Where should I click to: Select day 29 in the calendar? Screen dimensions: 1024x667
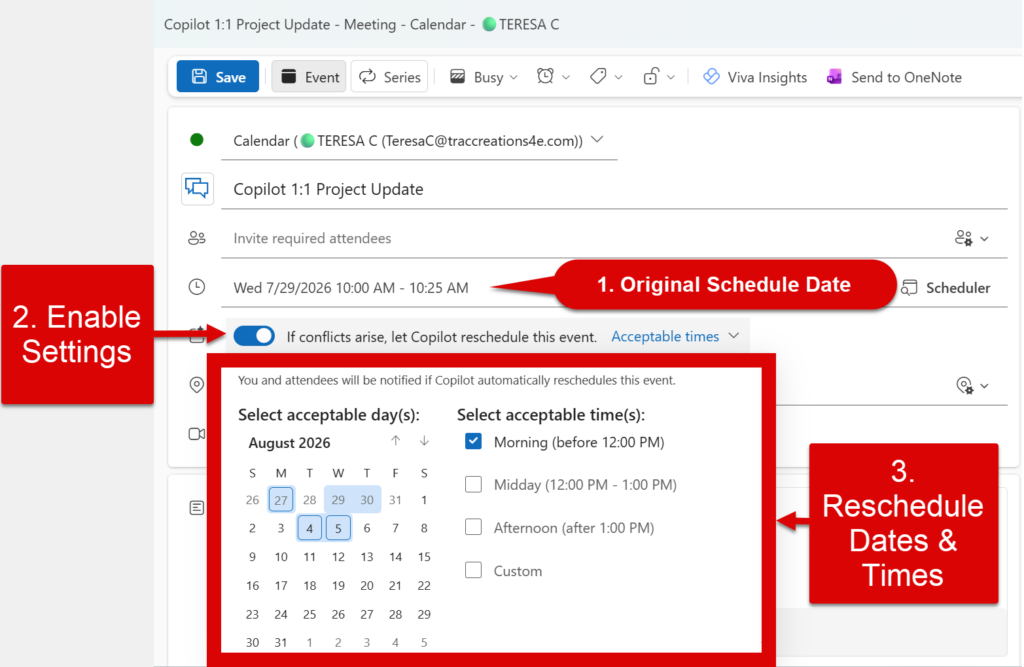(338, 500)
